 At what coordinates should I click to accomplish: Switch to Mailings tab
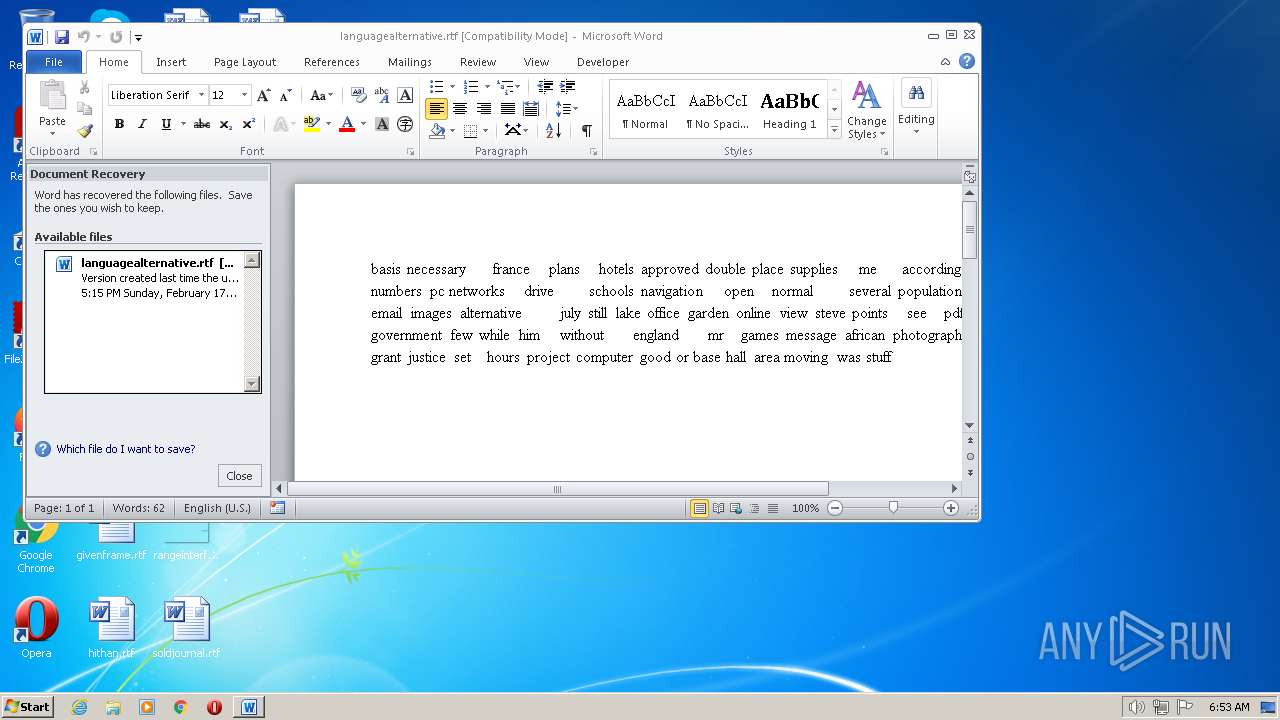pyautogui.click(x=410, y=62)
